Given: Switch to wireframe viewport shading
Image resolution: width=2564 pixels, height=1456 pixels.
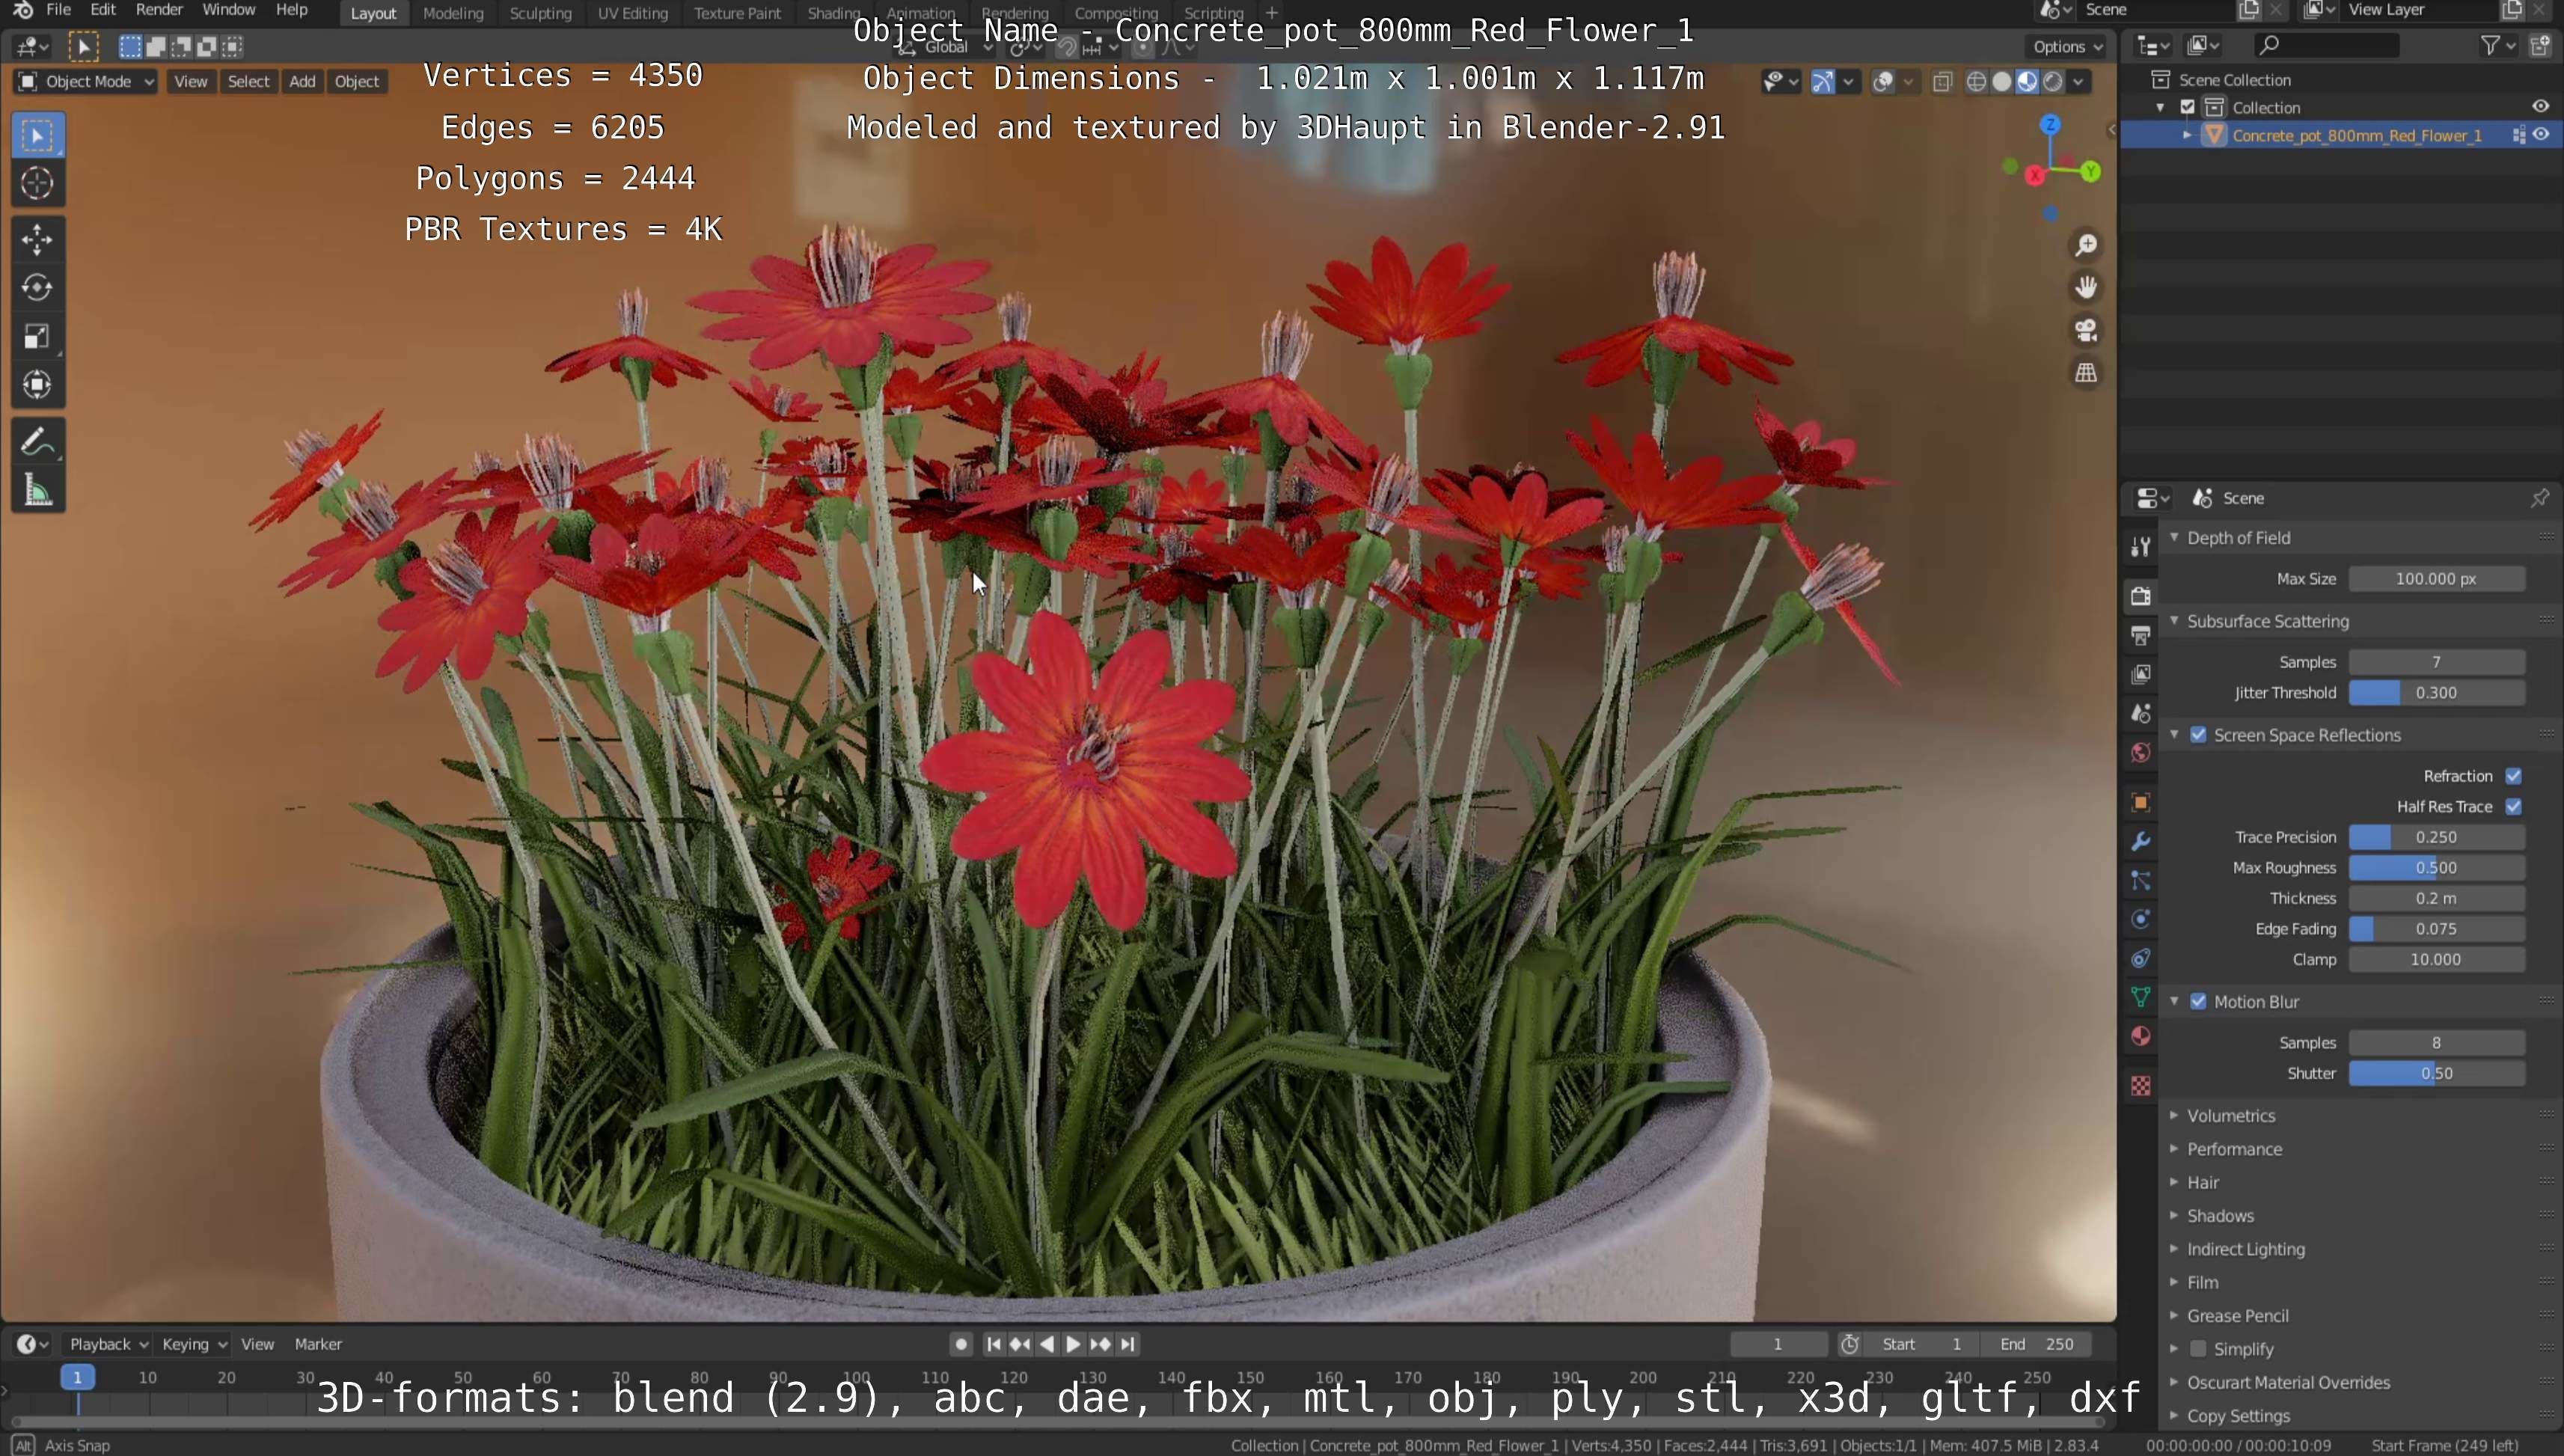Looking at the screenshot, I should tap(1976, 82).
